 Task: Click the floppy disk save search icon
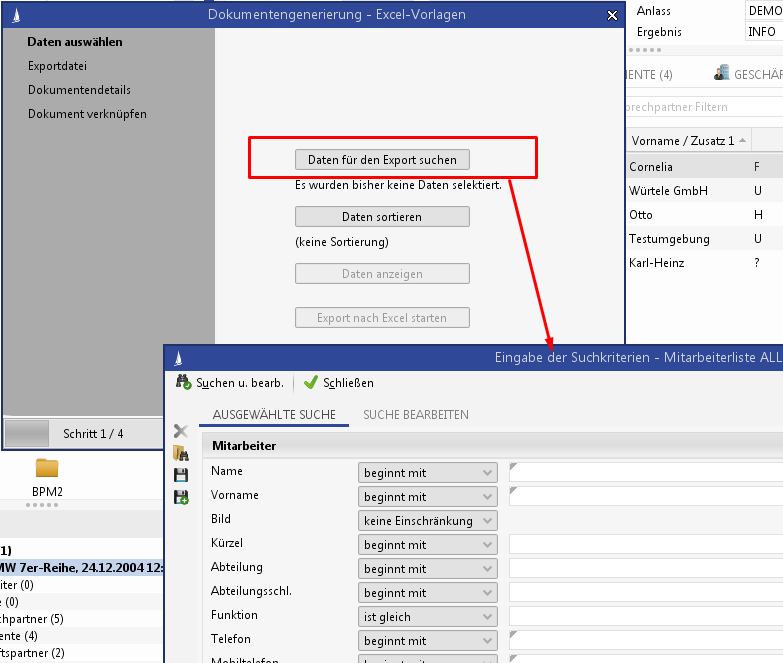click(181, 475)
